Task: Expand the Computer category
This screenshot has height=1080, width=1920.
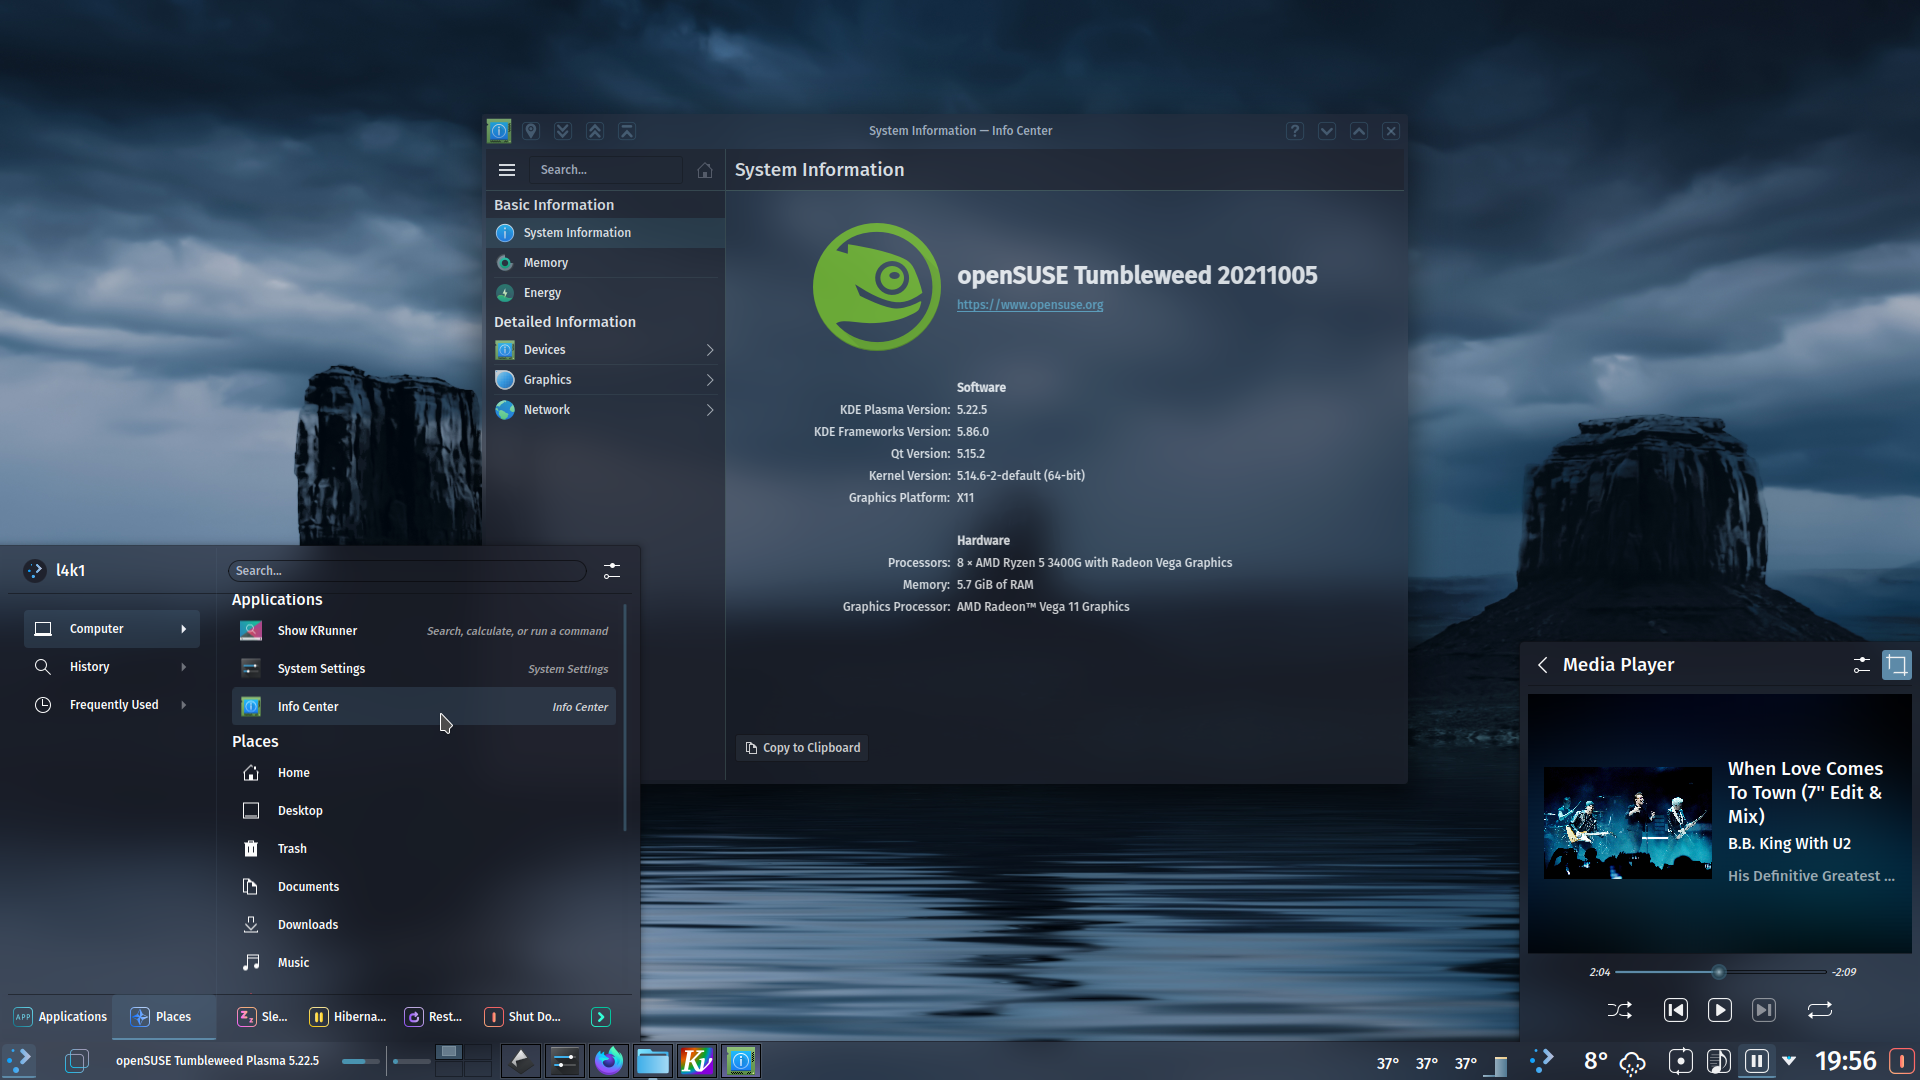Action: click(112, 629)
